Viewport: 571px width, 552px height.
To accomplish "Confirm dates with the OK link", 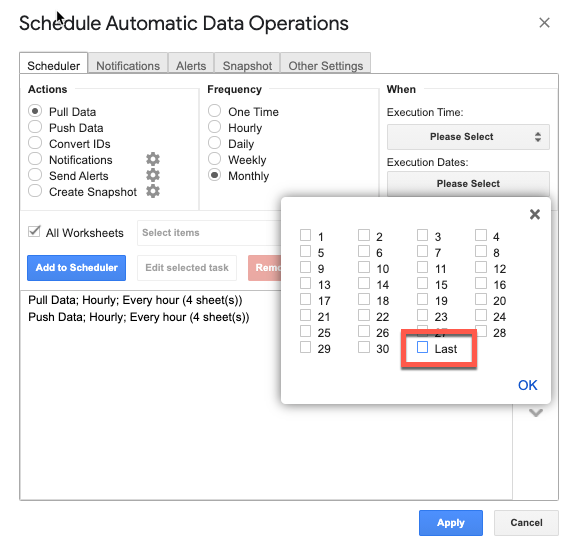I will click(527, 385).
